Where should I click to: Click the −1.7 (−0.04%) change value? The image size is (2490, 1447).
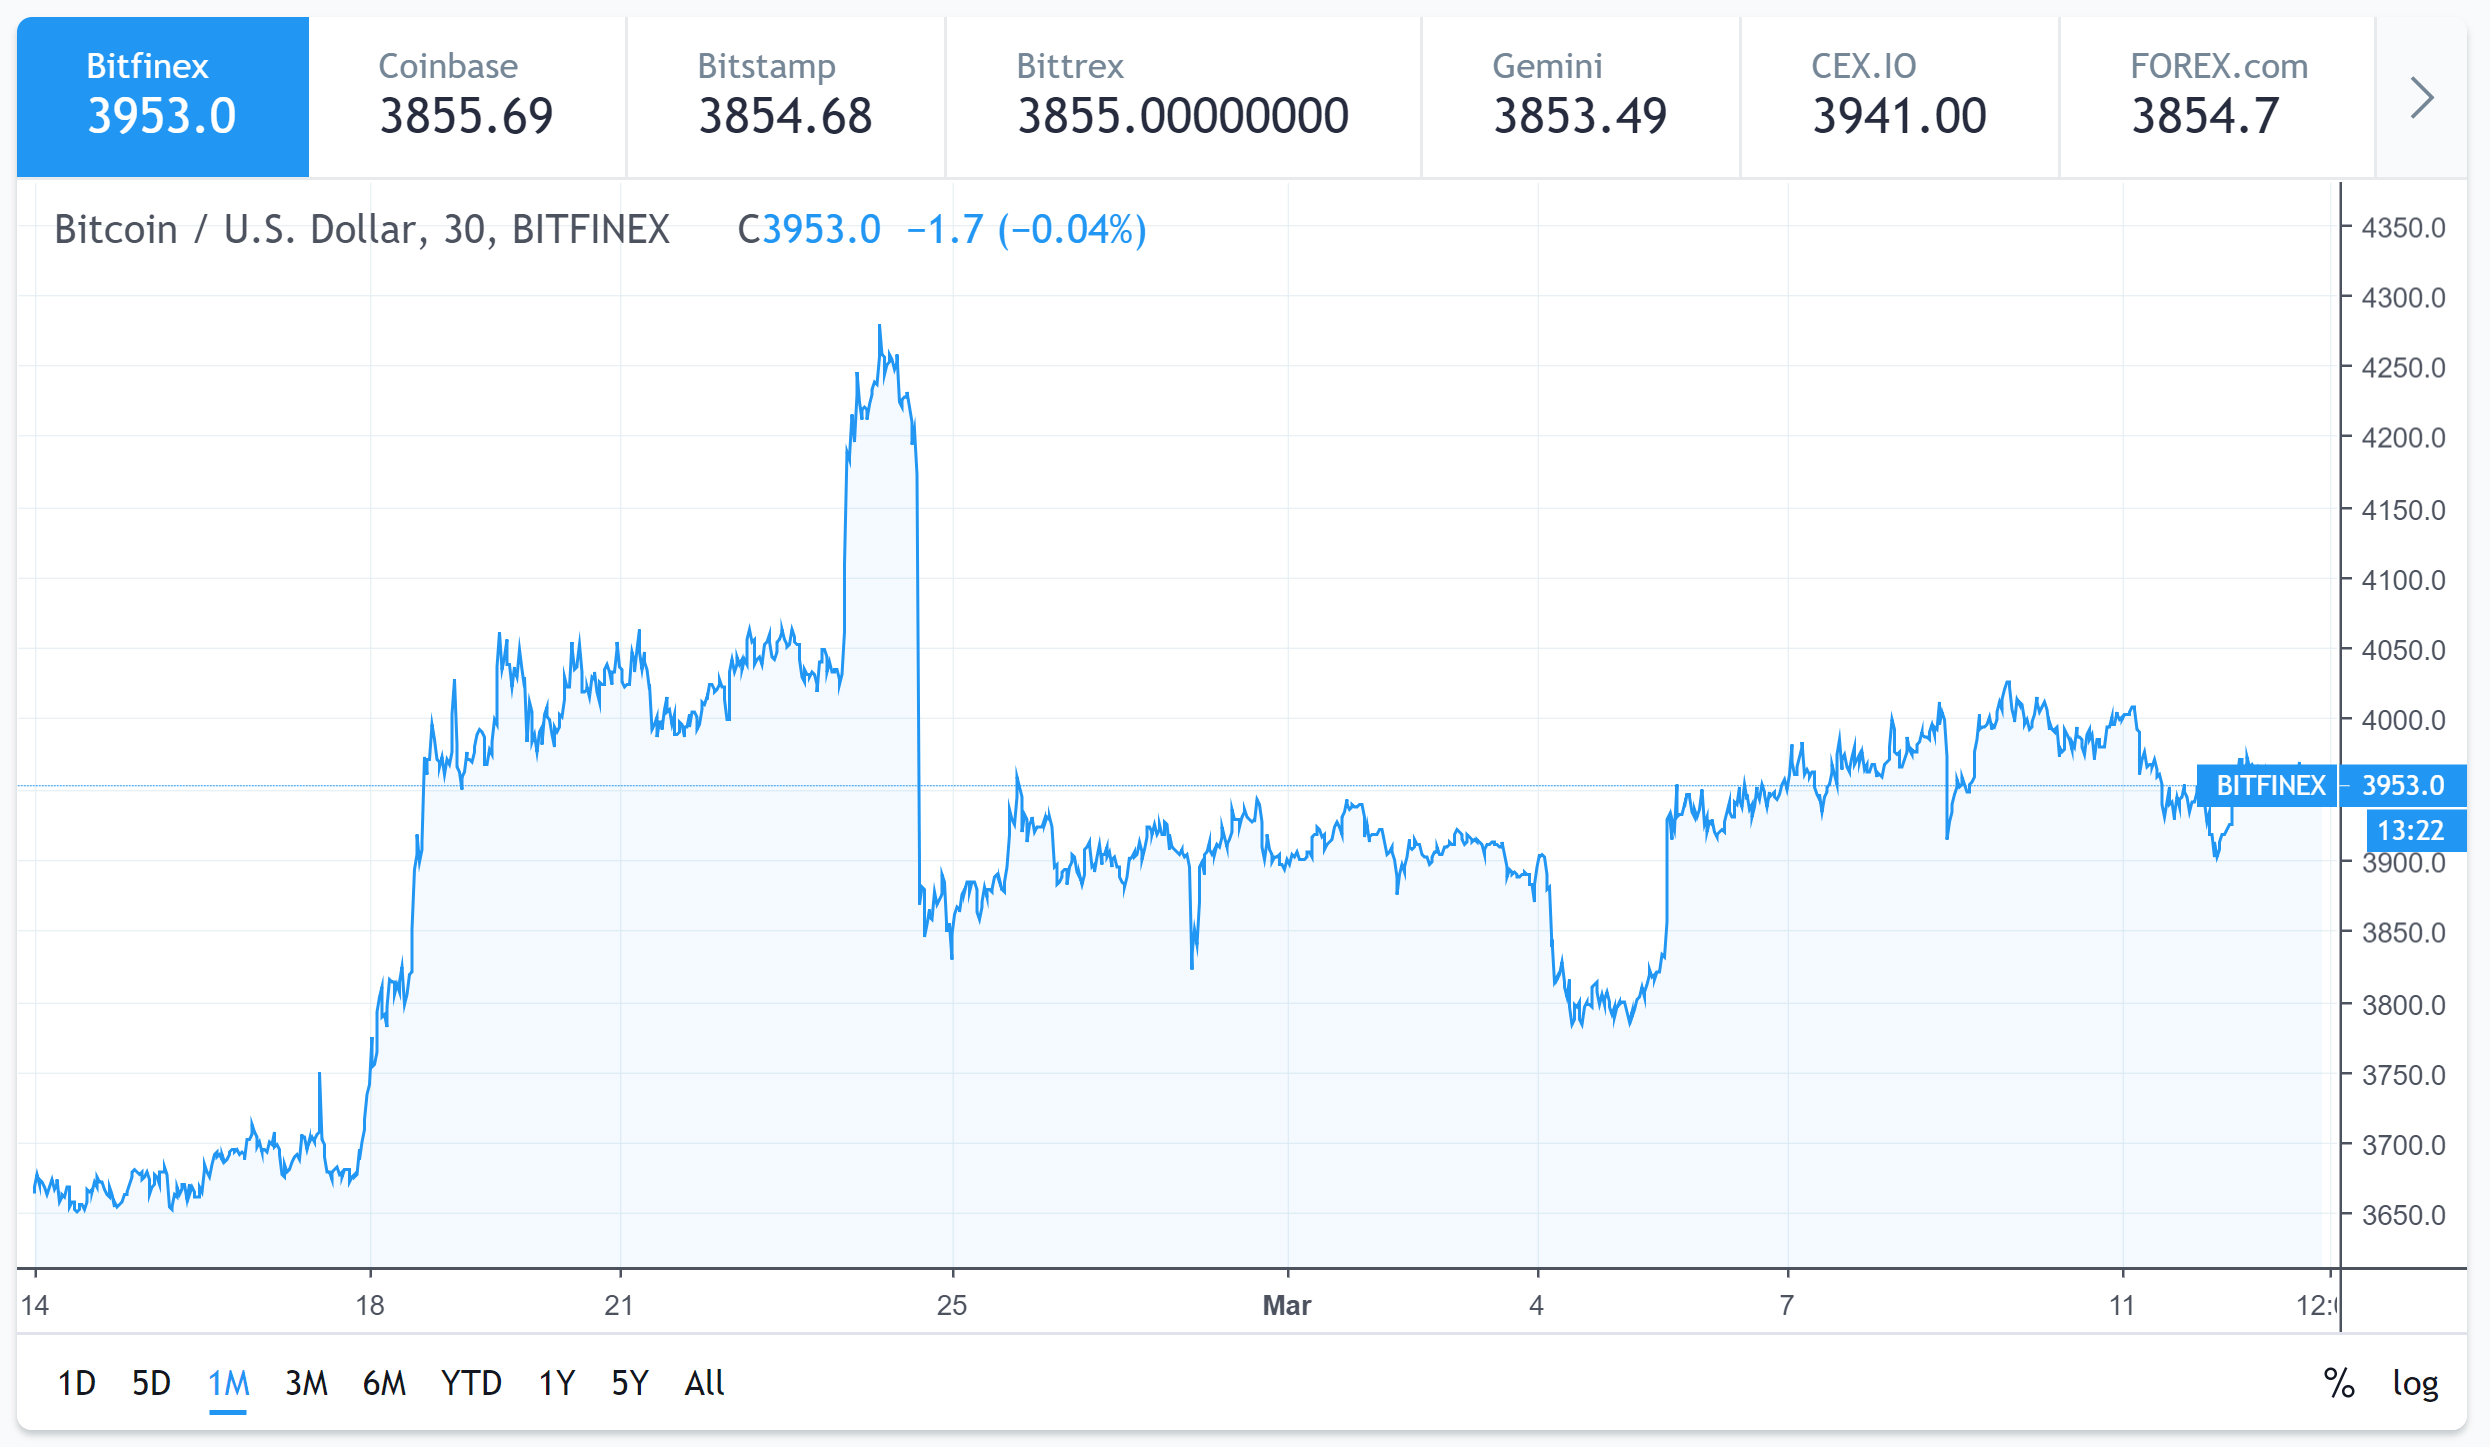pyautogui.click(x=1027, y=230)
